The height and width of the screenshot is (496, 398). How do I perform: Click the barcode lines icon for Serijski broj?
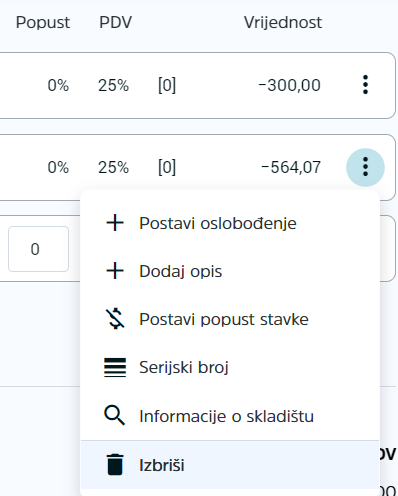click(115, 367)
